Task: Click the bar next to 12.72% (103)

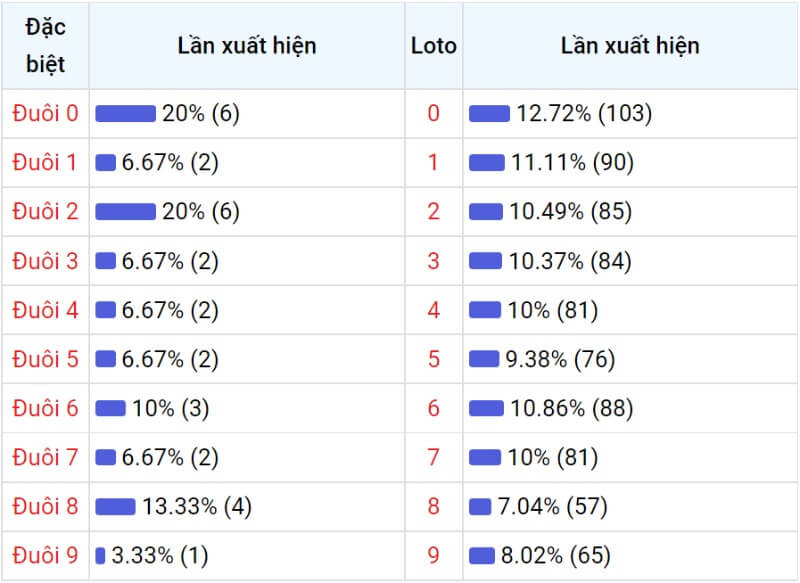Action: [489, 113]
